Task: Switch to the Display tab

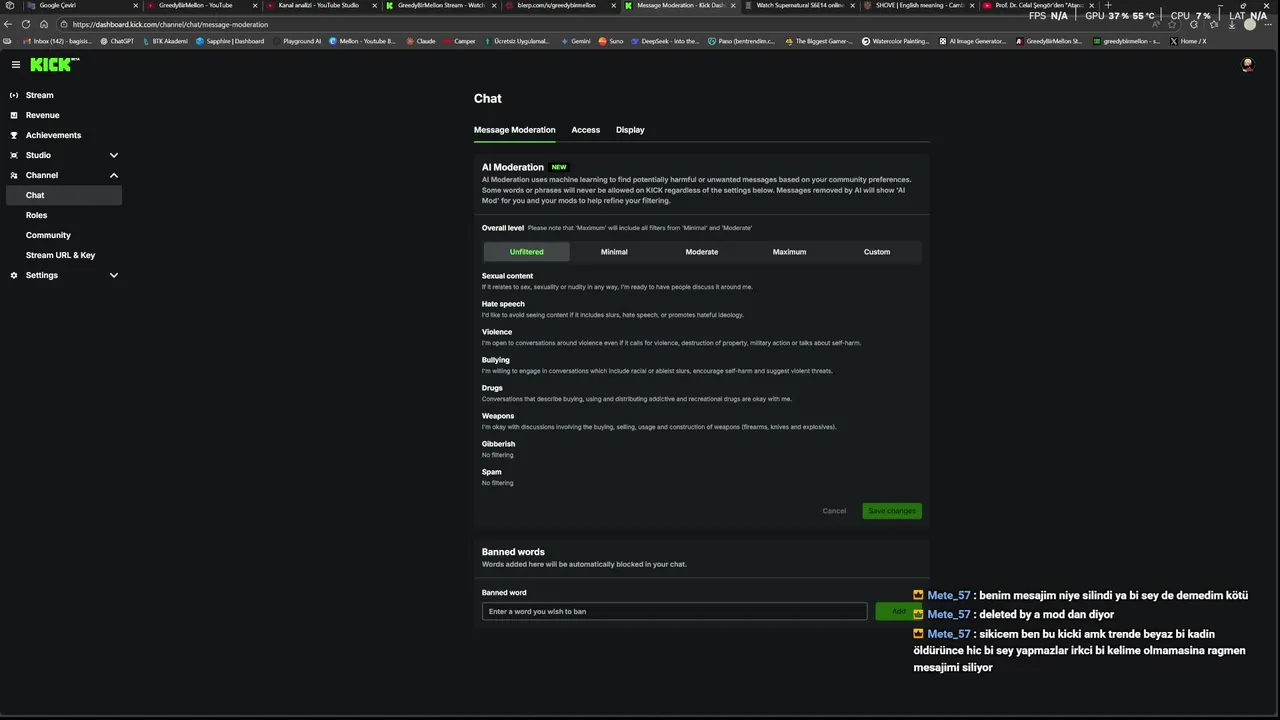Action: tap(630, 130)
